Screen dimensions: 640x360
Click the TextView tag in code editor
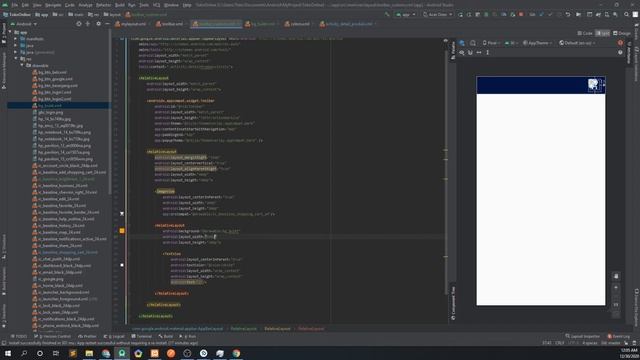(x=172, y=253)
